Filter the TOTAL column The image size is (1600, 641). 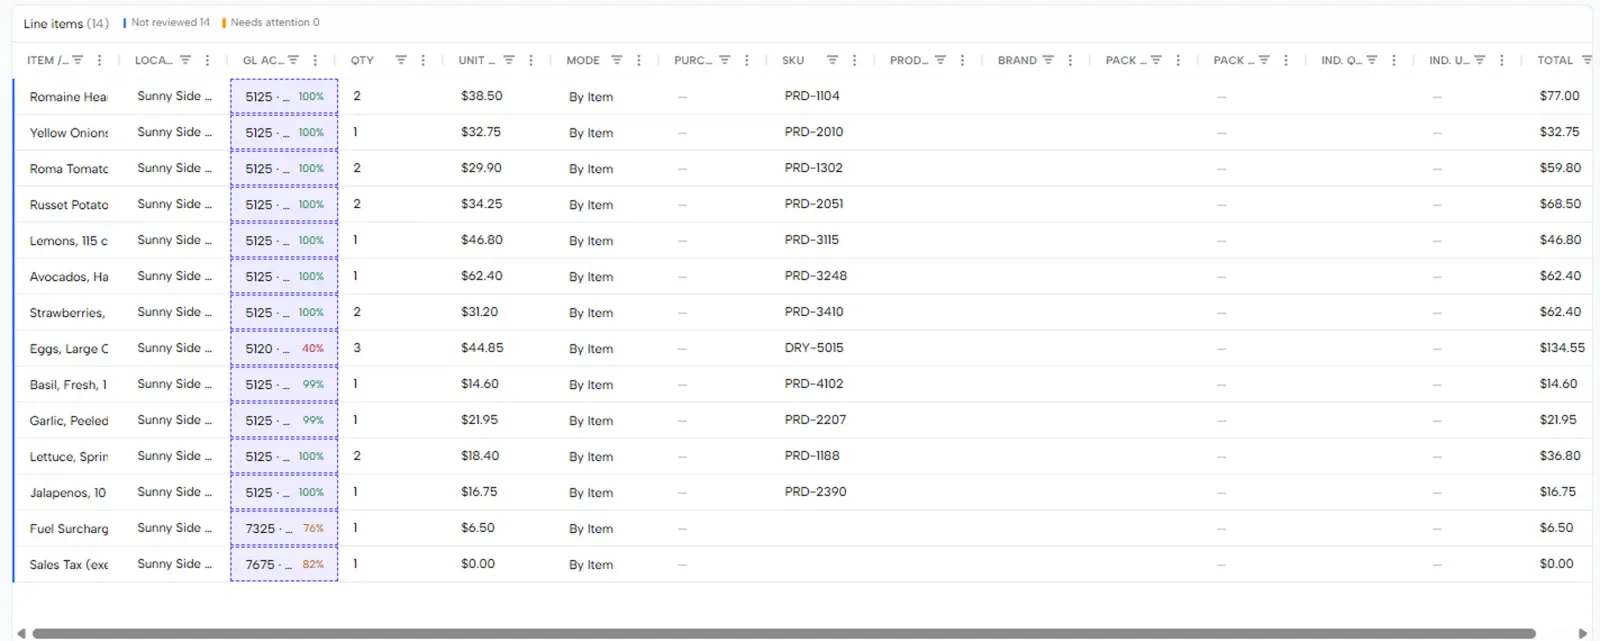pyautogui.click(x=1587, y=60)
